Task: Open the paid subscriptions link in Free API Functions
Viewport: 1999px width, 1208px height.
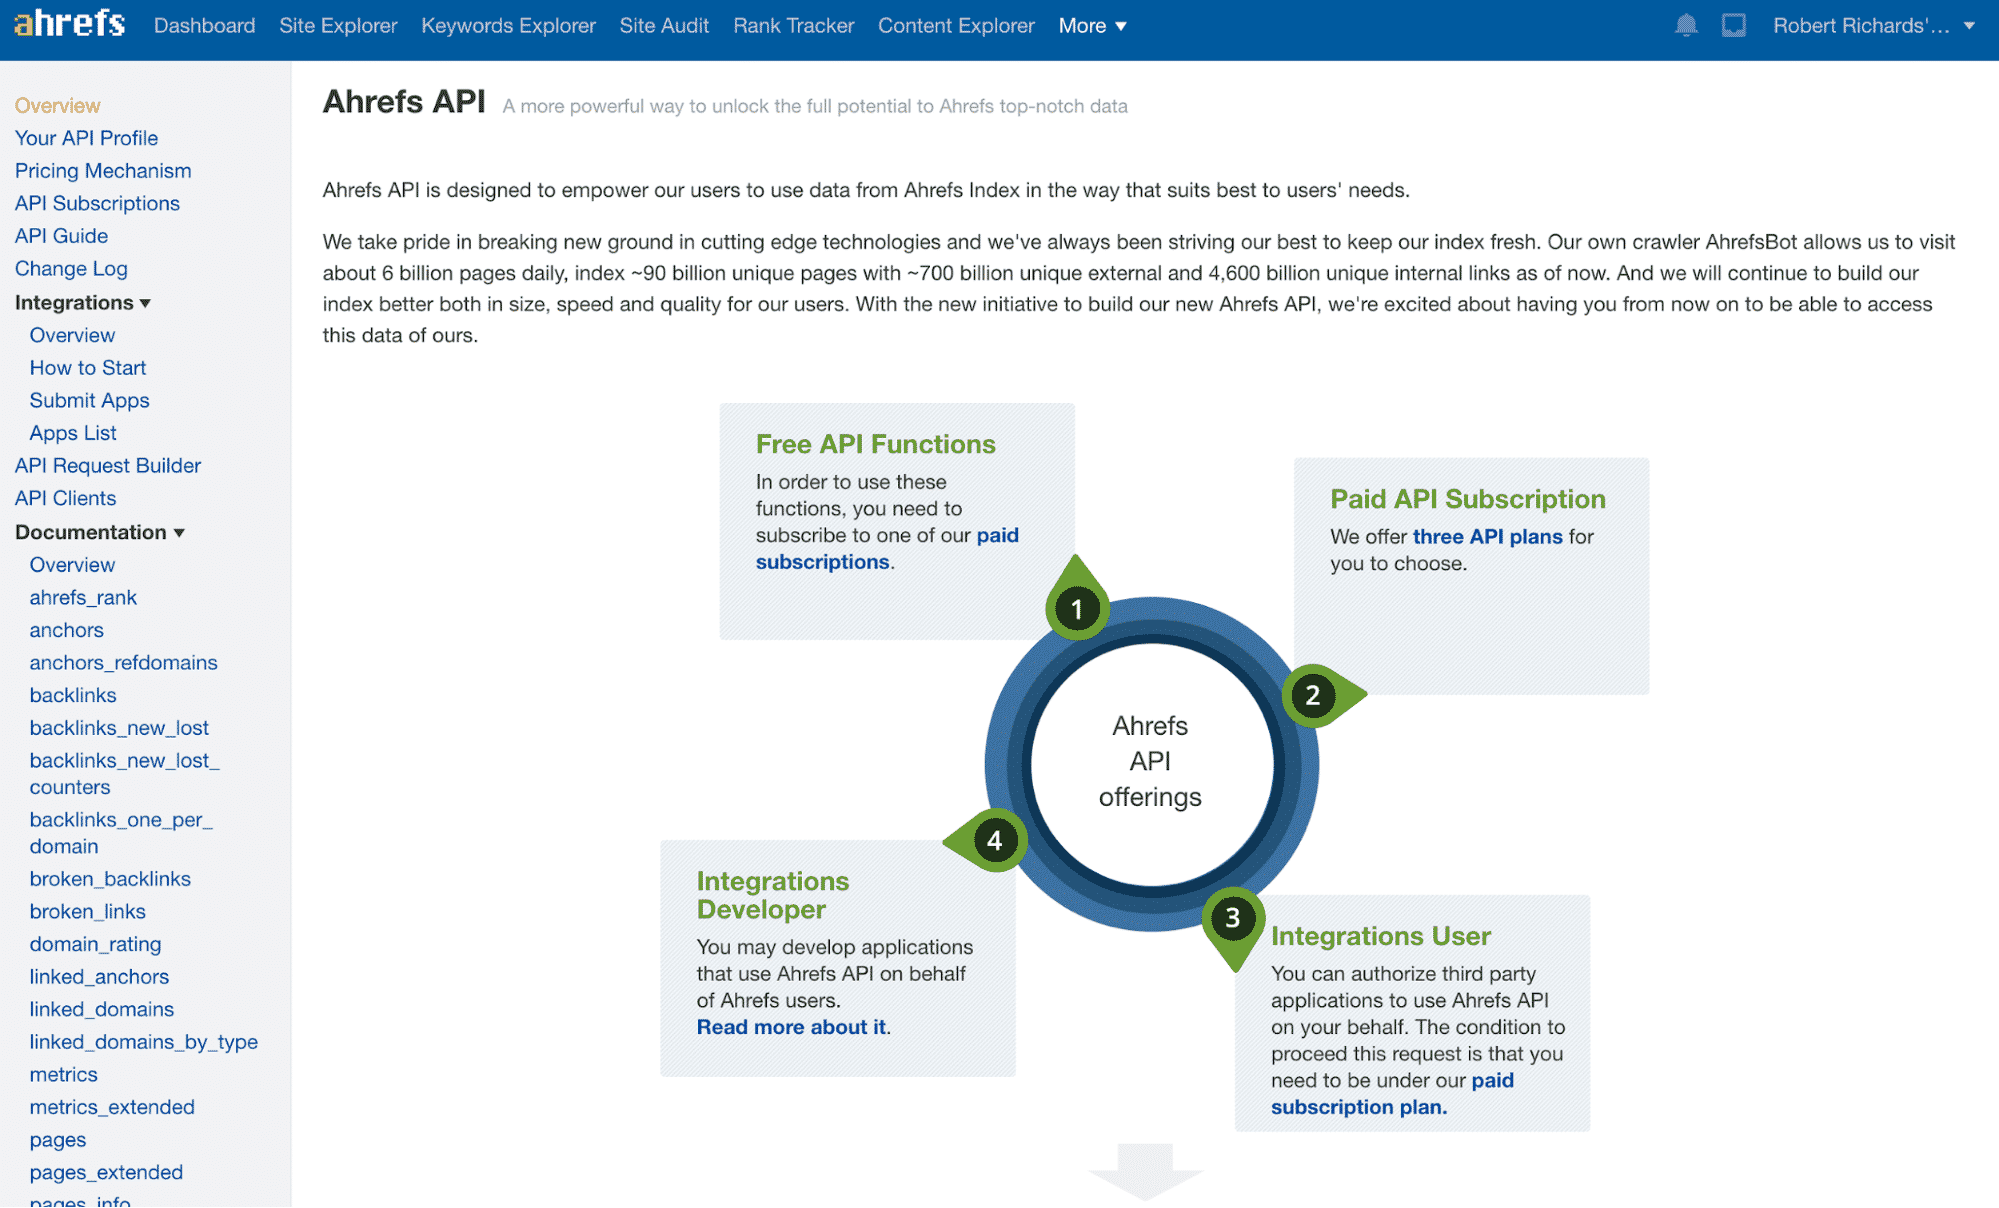Action: pos(822,561)
